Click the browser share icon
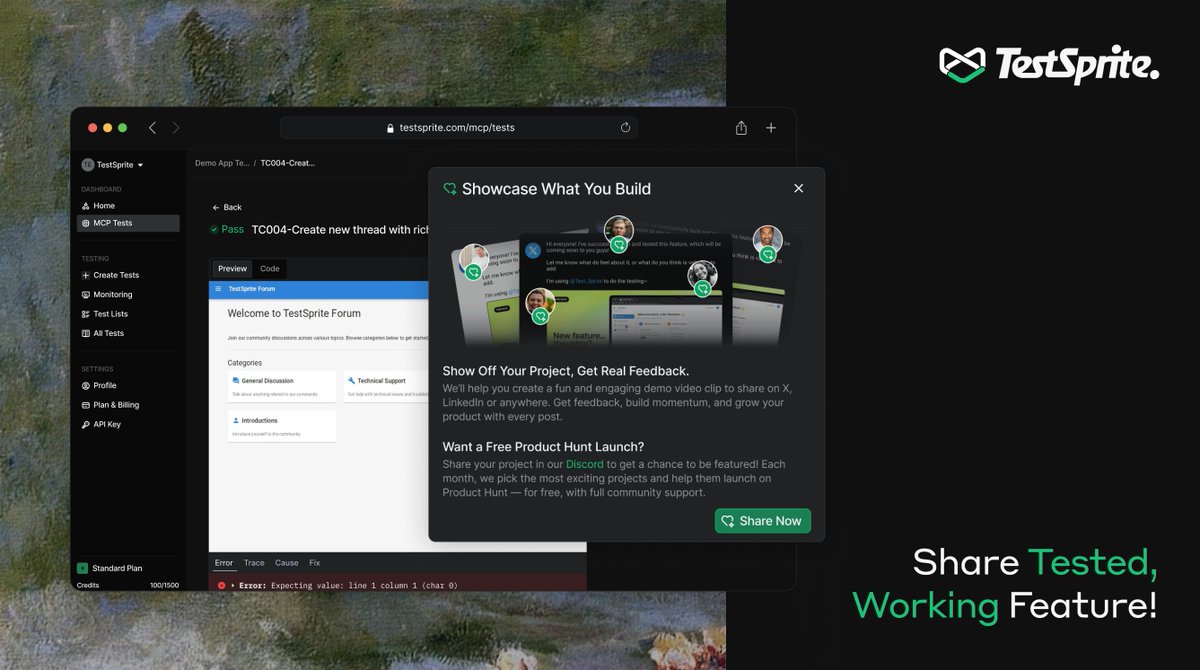The height and width of the screenshot is (670, 1200). pos(741,128)
